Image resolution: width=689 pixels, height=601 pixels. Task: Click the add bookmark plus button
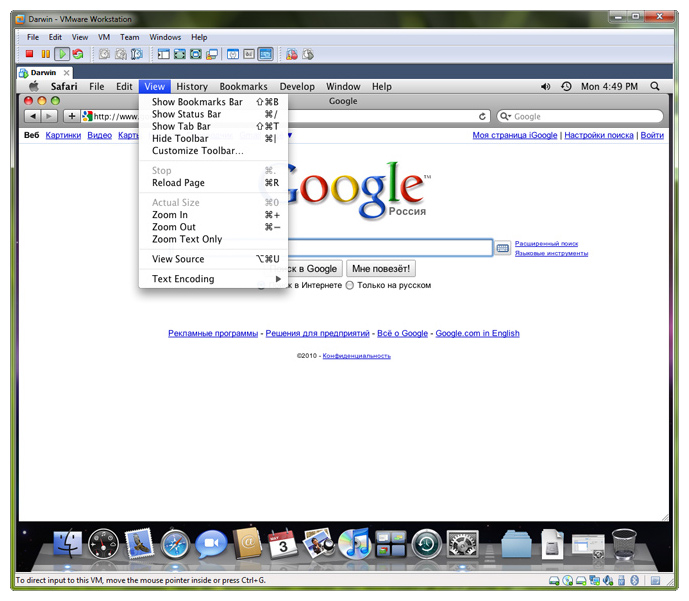pos(71,117)
